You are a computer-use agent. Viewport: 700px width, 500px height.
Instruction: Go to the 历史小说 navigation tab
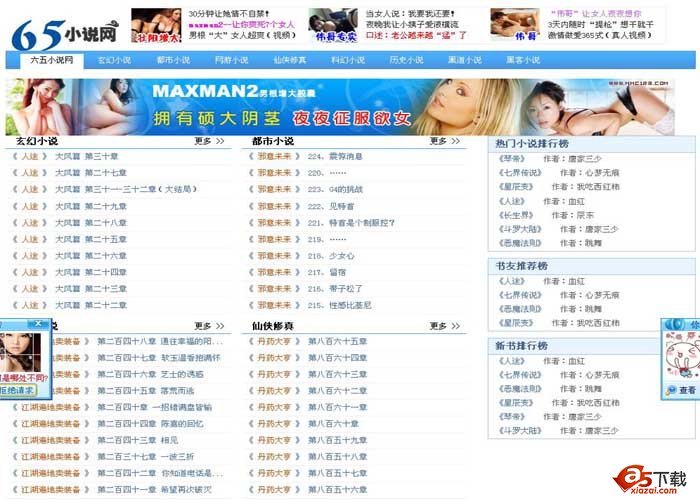pyautogui.click(x=406, y=60)
